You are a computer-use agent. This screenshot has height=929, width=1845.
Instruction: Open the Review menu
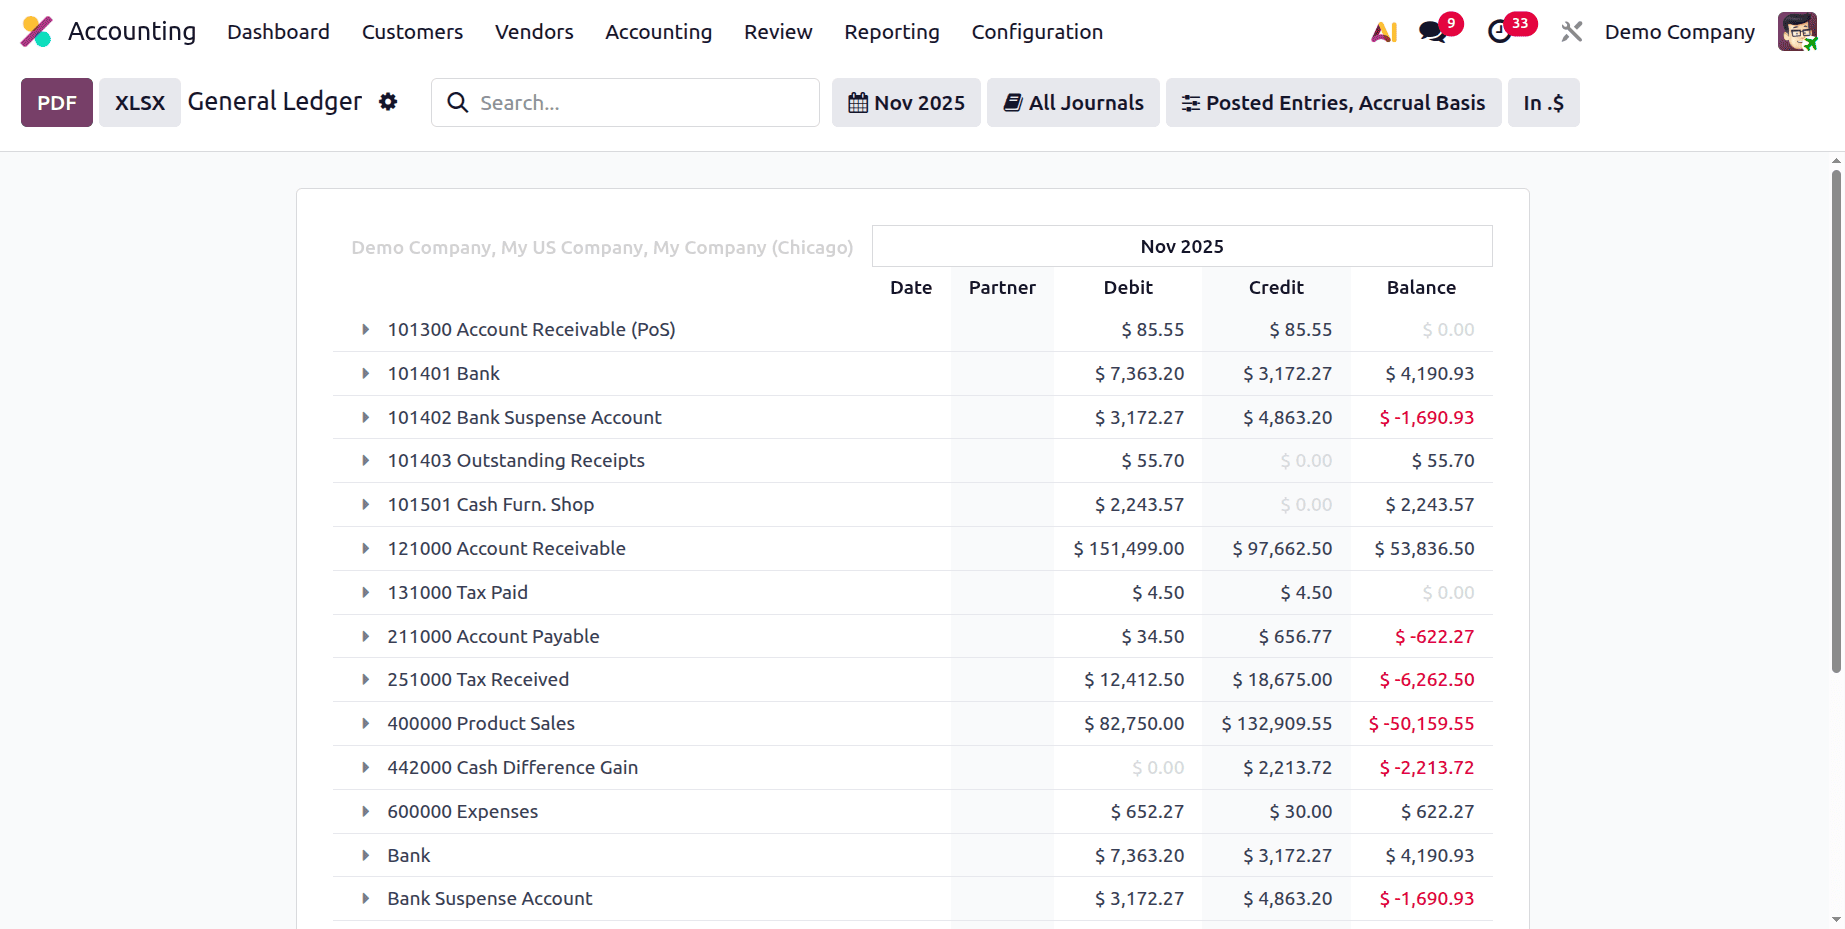tap(778, 32)
